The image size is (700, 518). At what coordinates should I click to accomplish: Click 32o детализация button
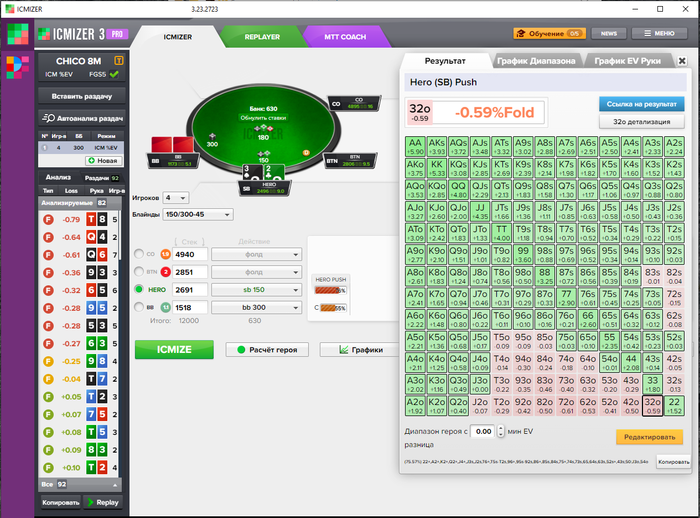point(642,121)
